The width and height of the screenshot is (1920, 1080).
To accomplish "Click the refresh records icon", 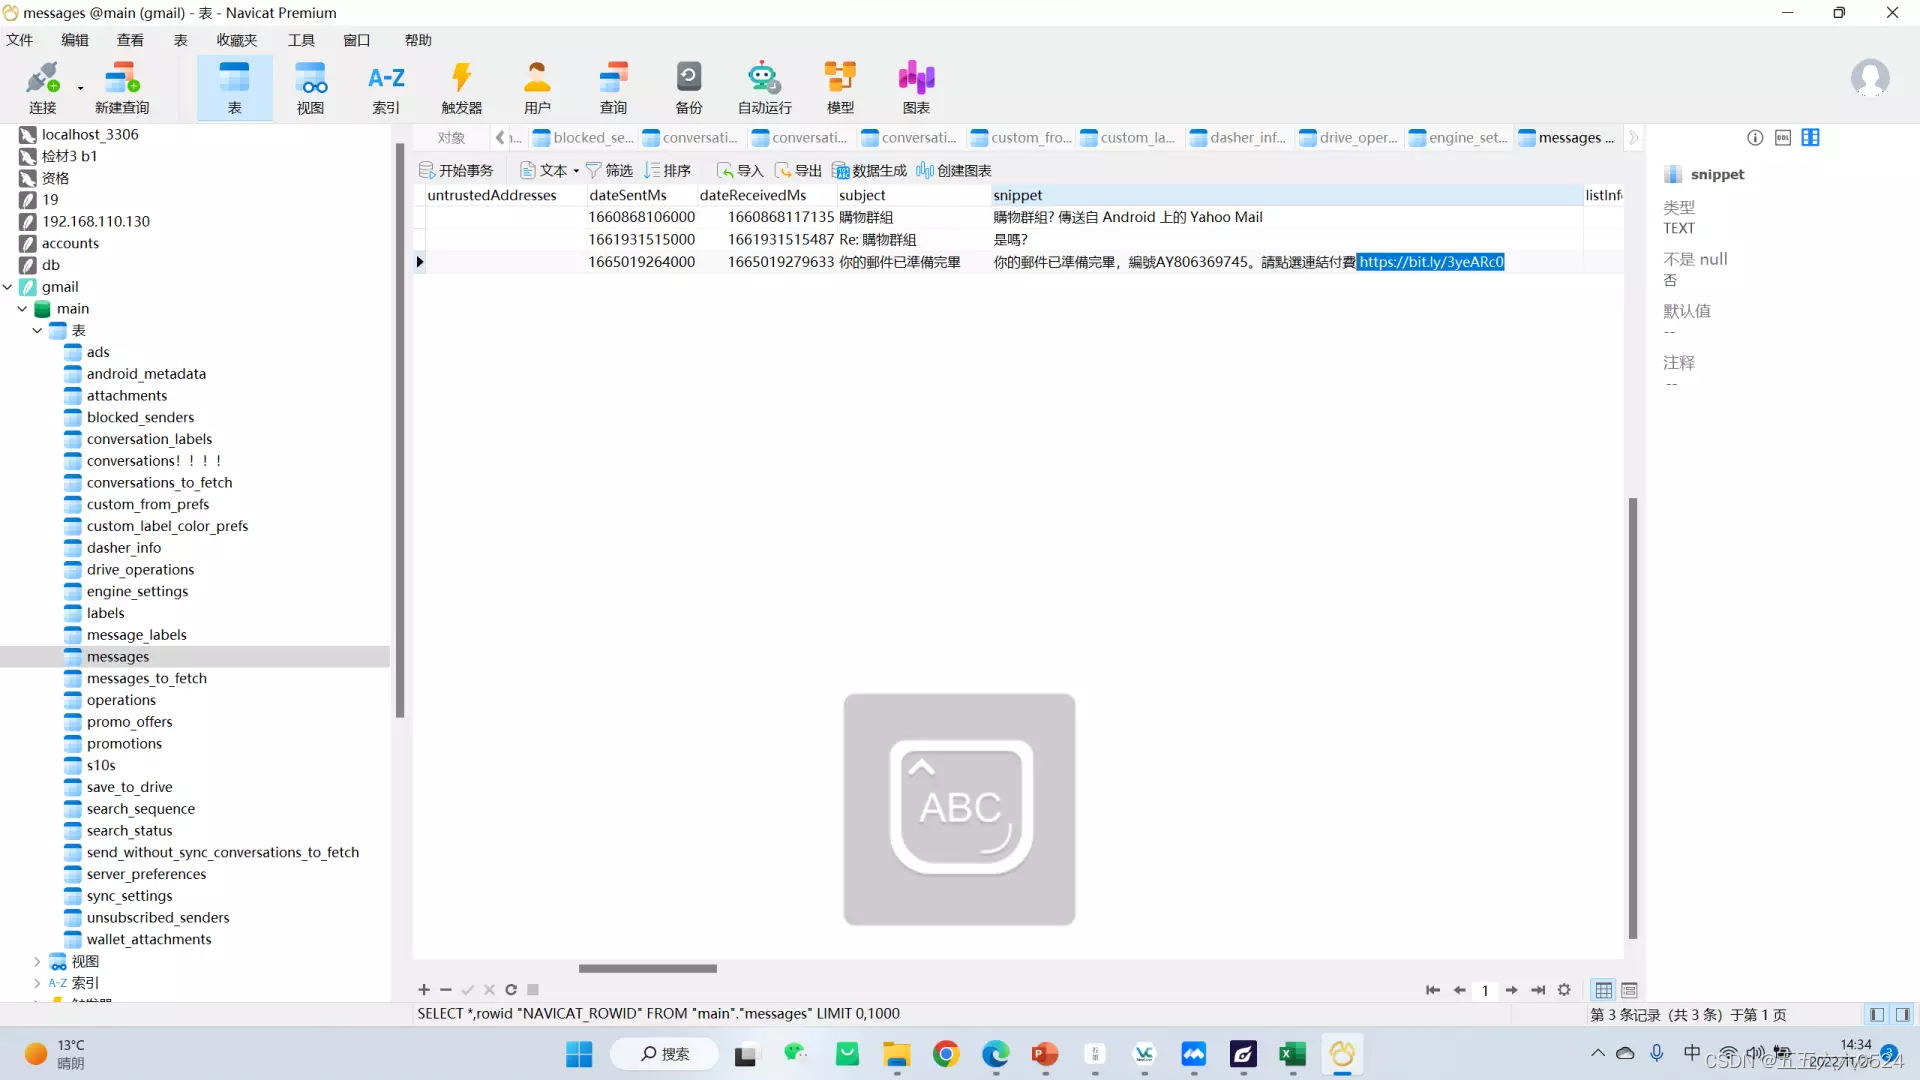I will click(x=511, y=990).
